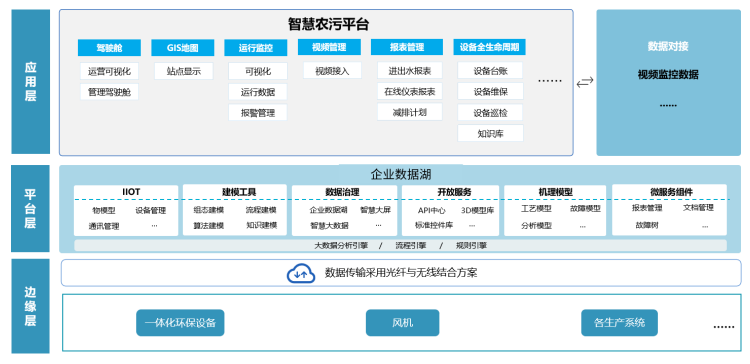Select the 运行数据 box
Screen dimensions: 750x364
258,92
